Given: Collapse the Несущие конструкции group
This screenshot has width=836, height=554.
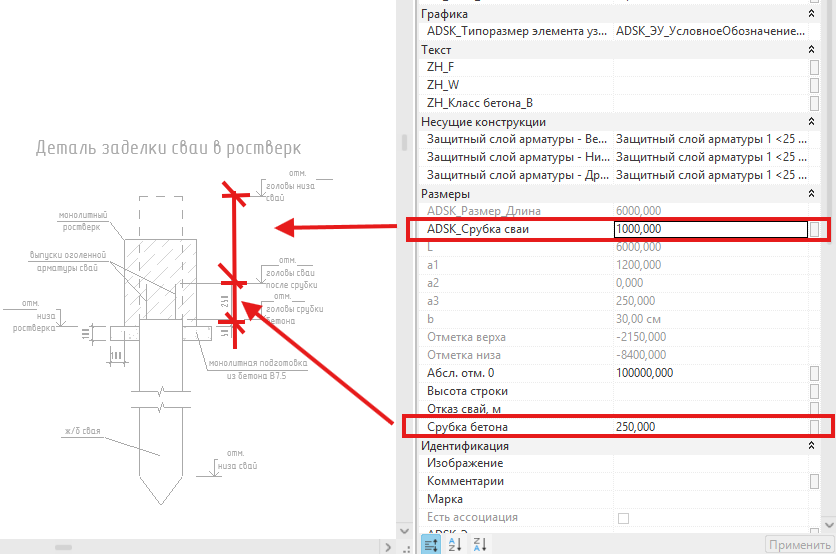Looking at the screenshot, I should [811, 122].
